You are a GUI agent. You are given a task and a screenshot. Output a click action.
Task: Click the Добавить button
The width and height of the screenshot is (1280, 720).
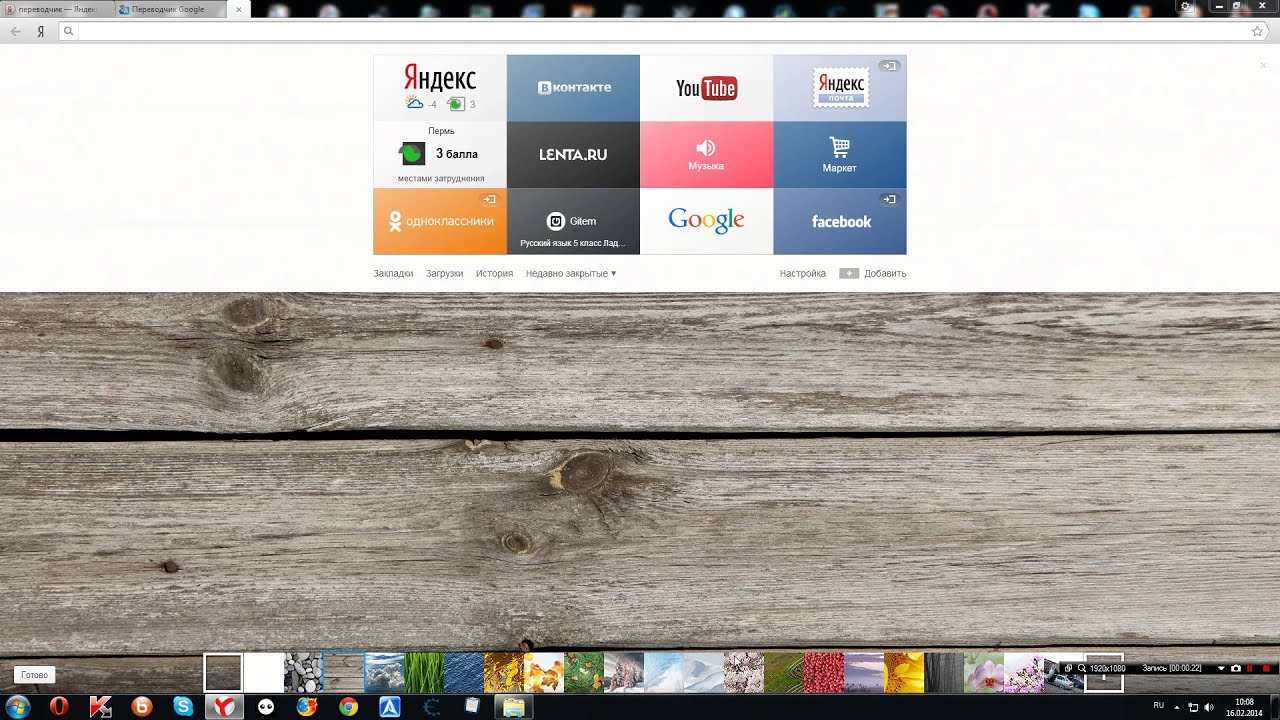click(x=873, y=273)
